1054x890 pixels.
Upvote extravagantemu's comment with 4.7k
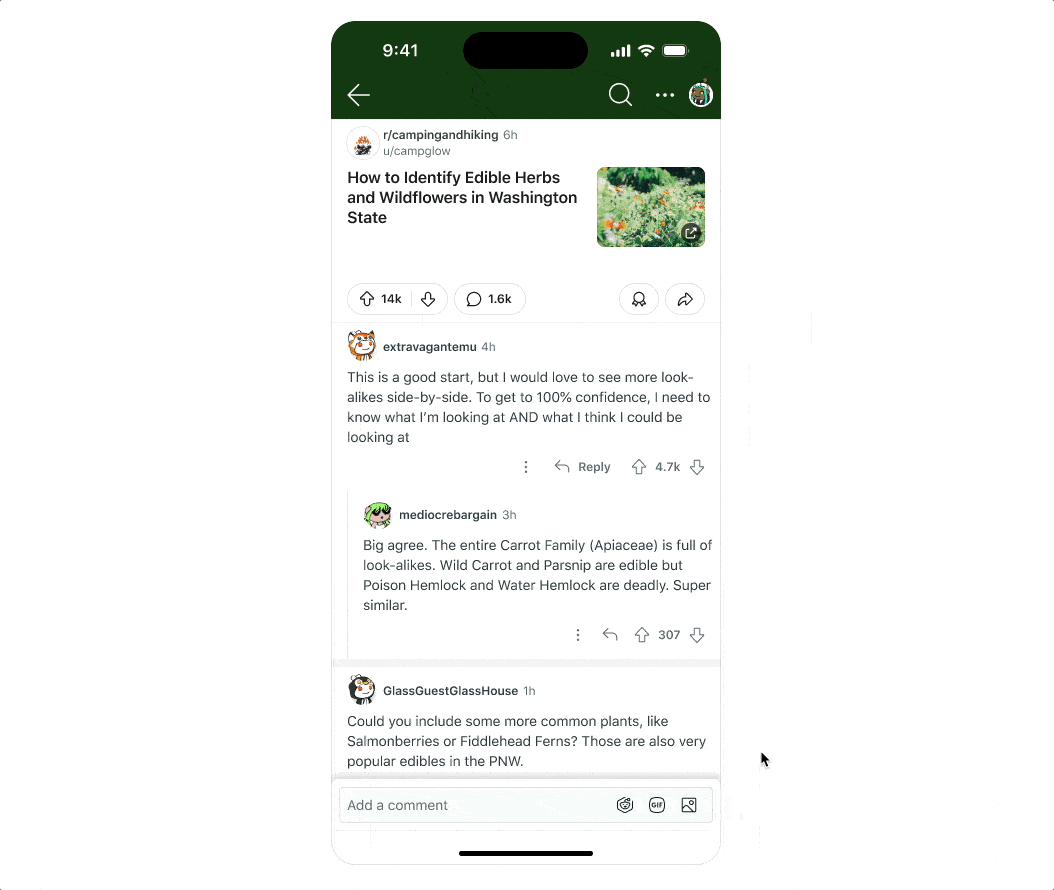(639, 467)
